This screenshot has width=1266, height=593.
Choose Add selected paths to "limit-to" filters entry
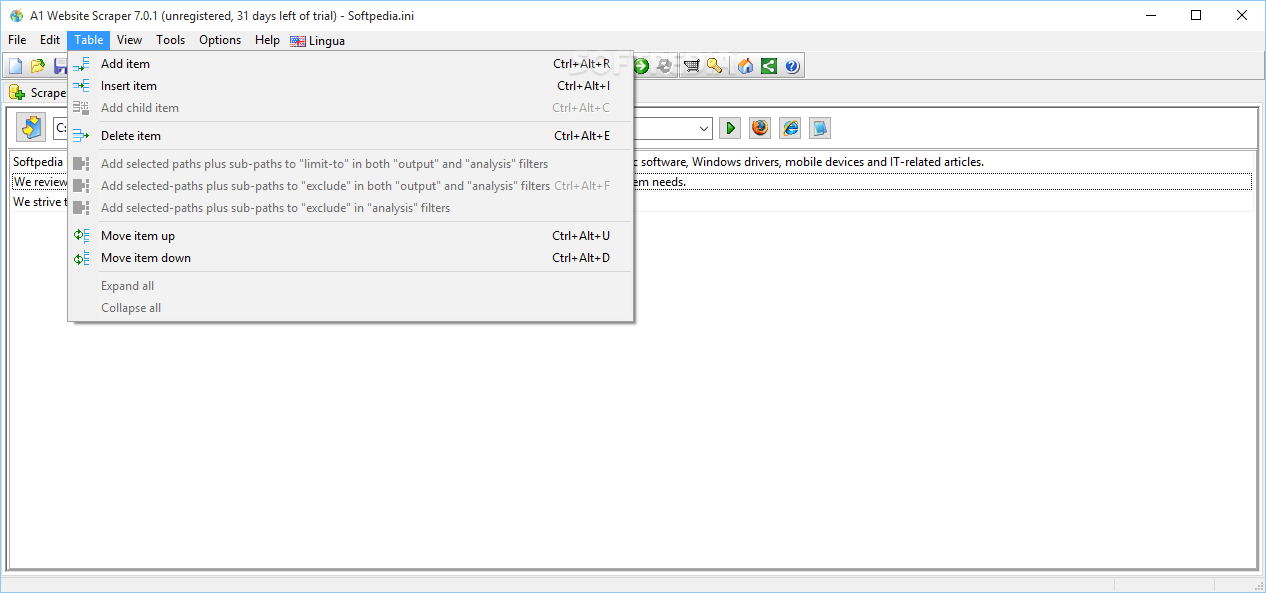point(350,164)
